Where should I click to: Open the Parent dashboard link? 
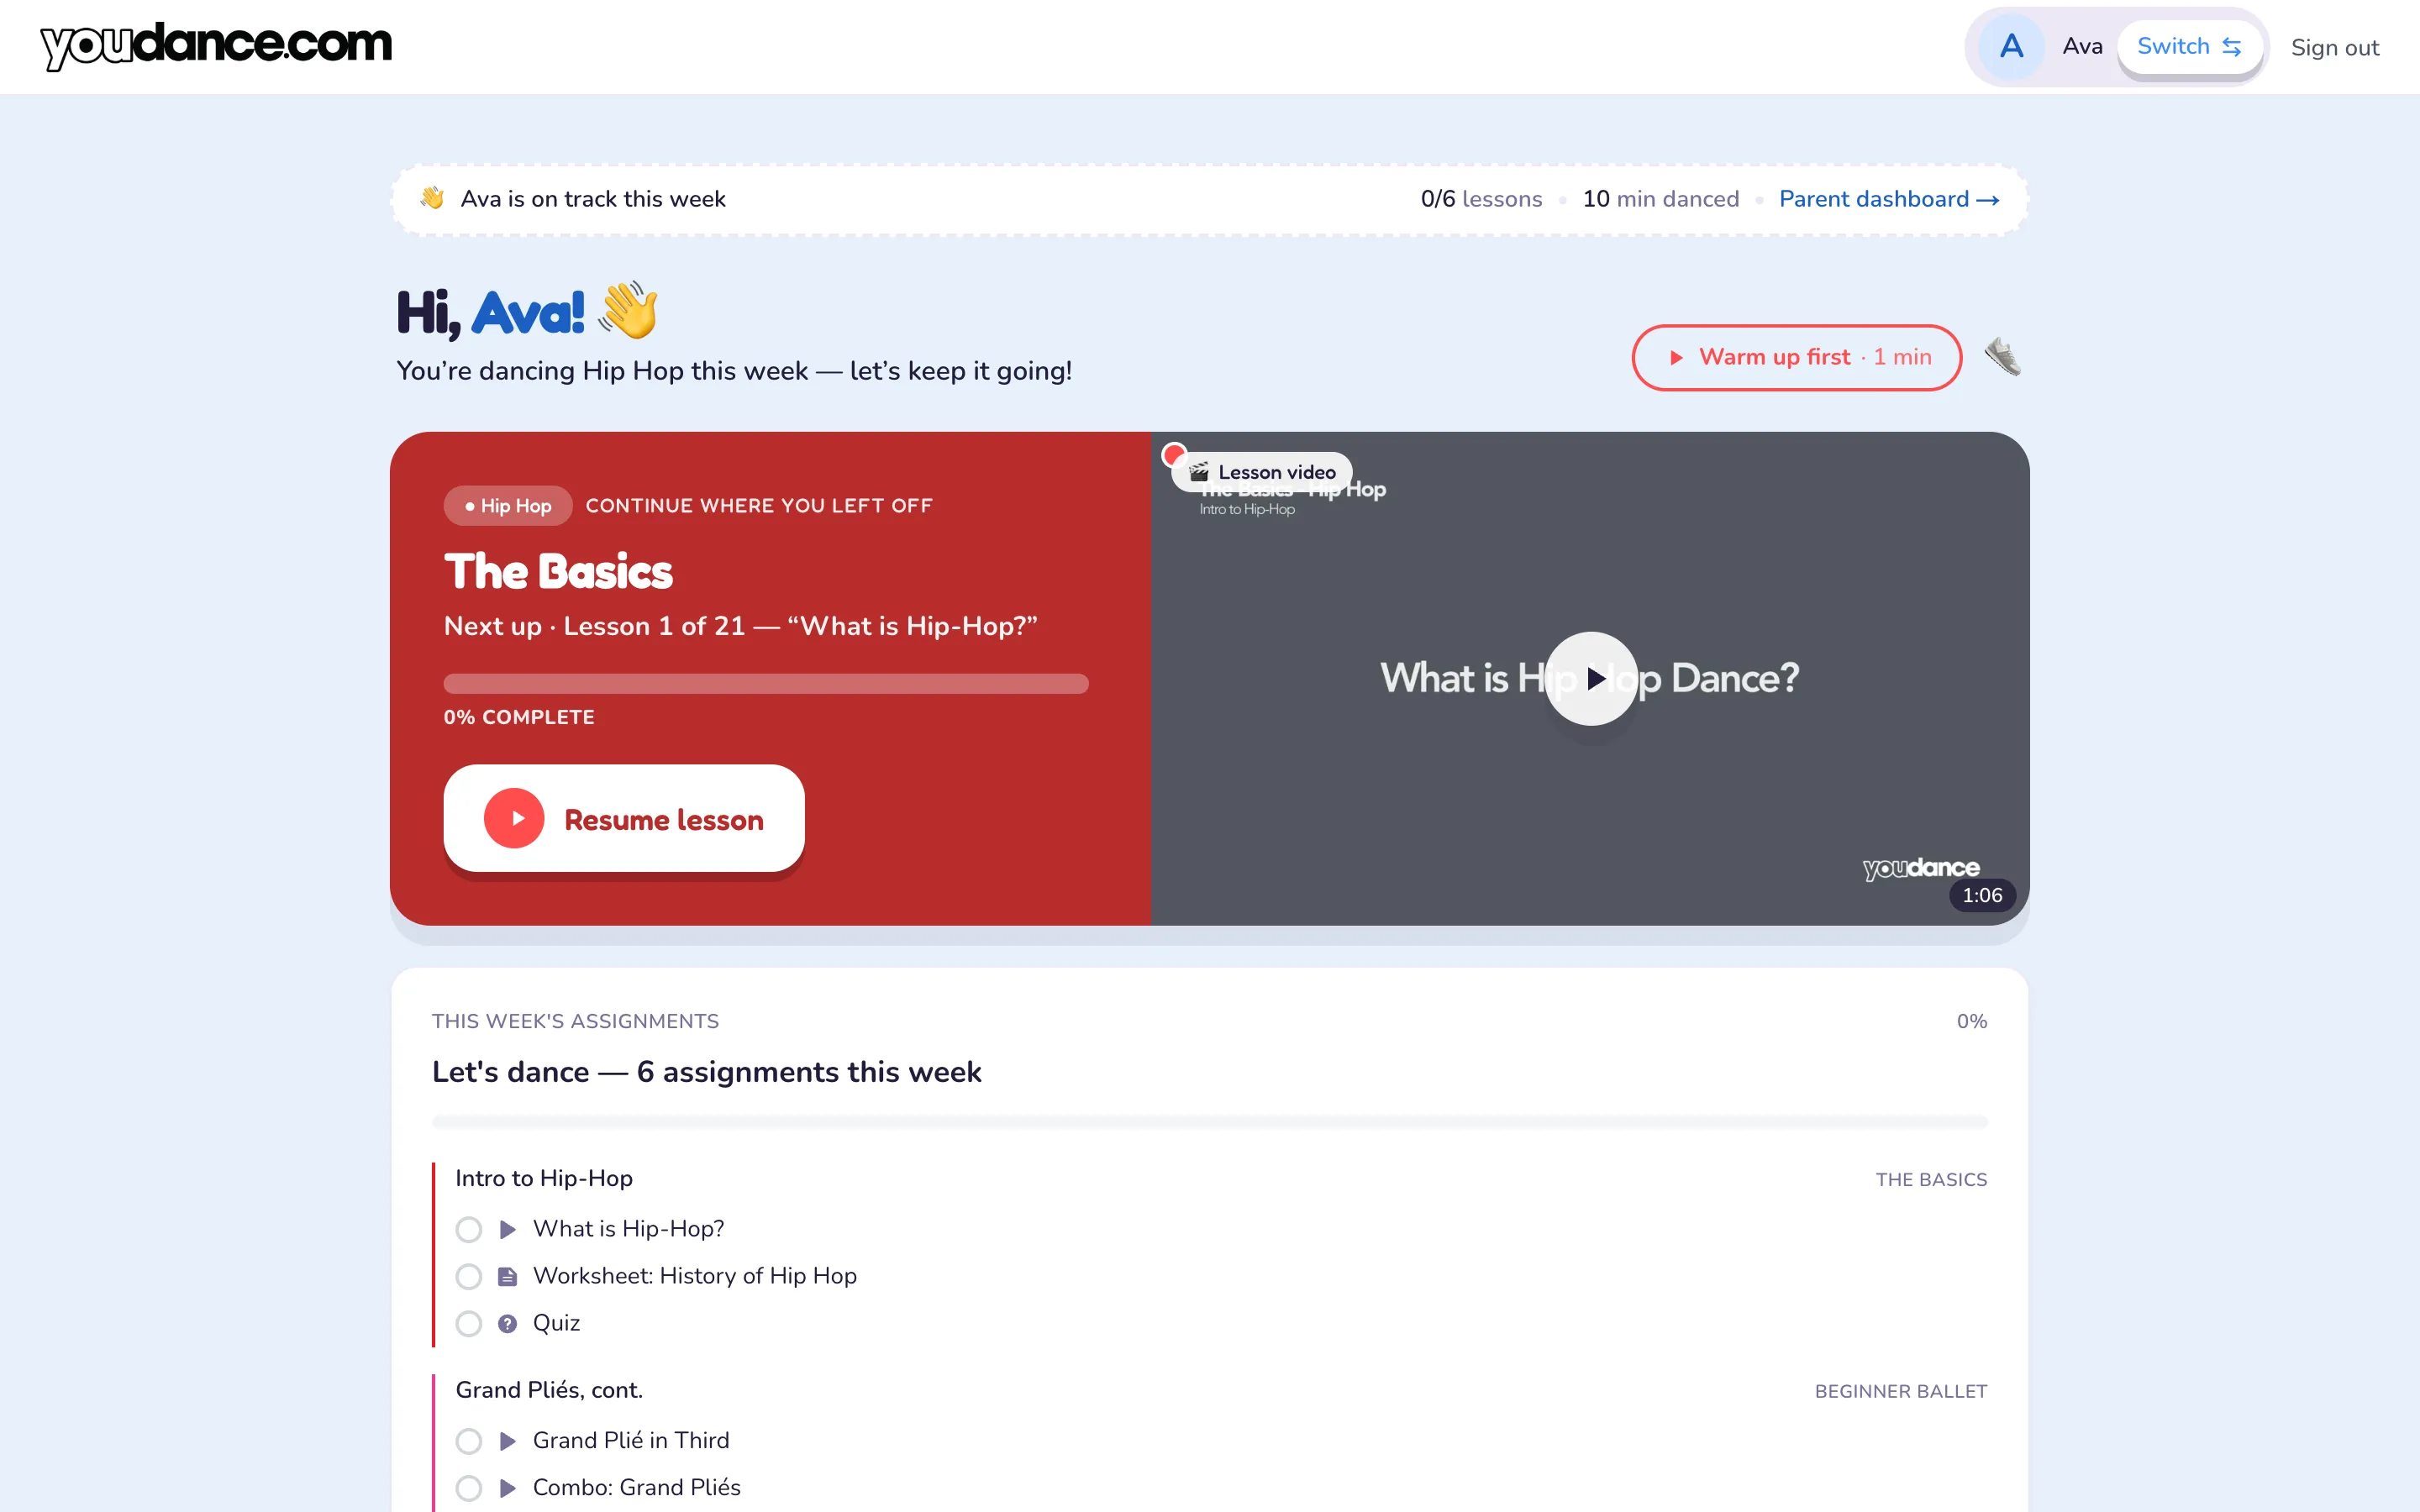coord(1888,199)
